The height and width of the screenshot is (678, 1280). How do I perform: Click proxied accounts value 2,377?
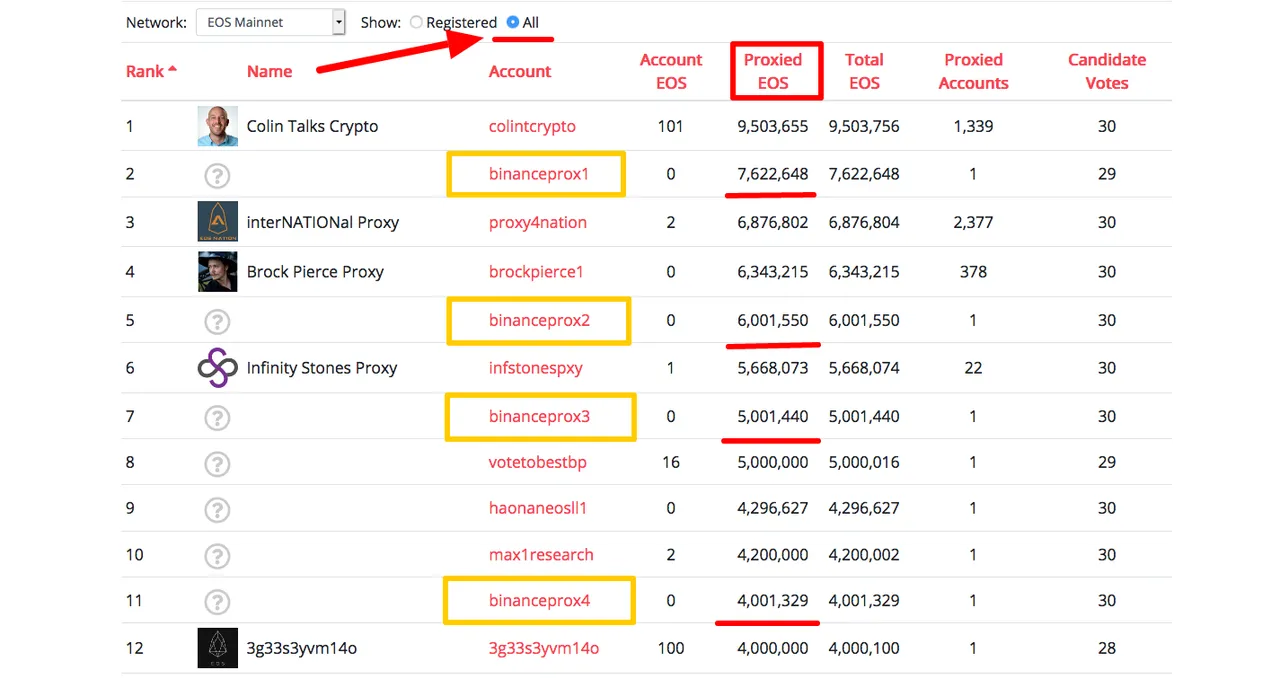(973, 222)
